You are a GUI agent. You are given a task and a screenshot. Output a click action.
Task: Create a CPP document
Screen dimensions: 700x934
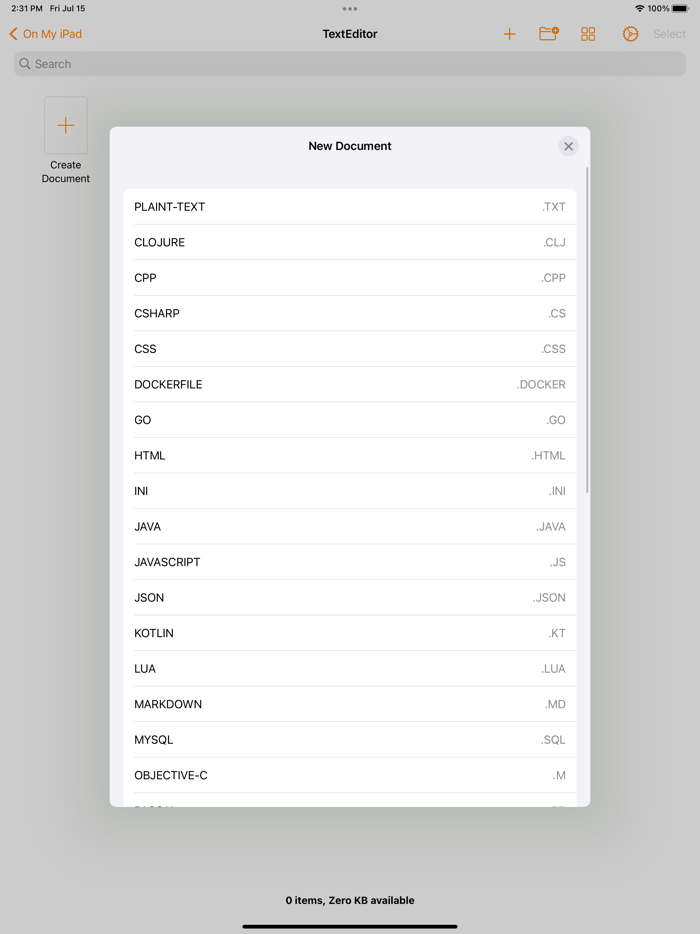(x=350, y=278)
